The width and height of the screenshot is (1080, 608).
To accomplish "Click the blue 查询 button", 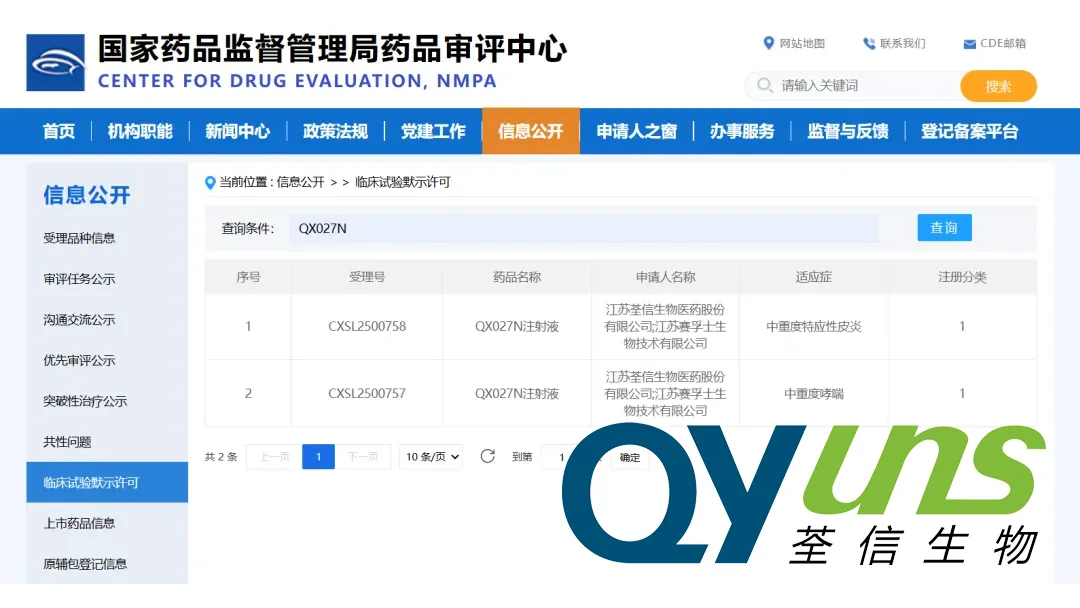I will [944, 228].
